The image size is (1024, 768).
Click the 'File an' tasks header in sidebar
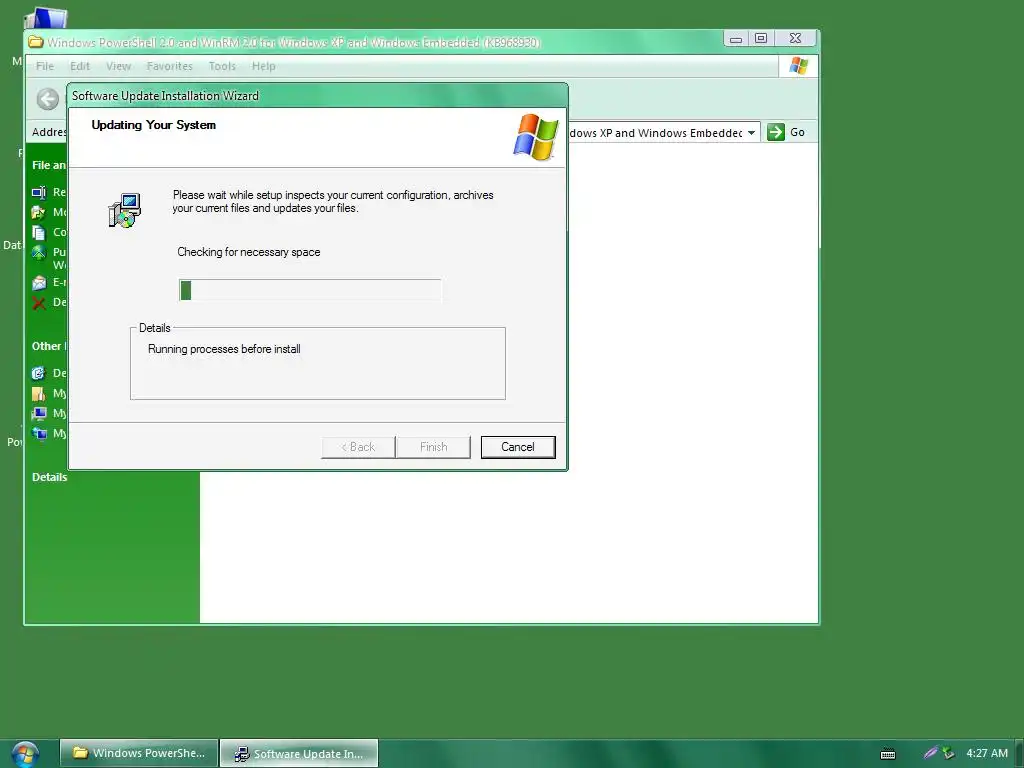(x=49, y=165)
